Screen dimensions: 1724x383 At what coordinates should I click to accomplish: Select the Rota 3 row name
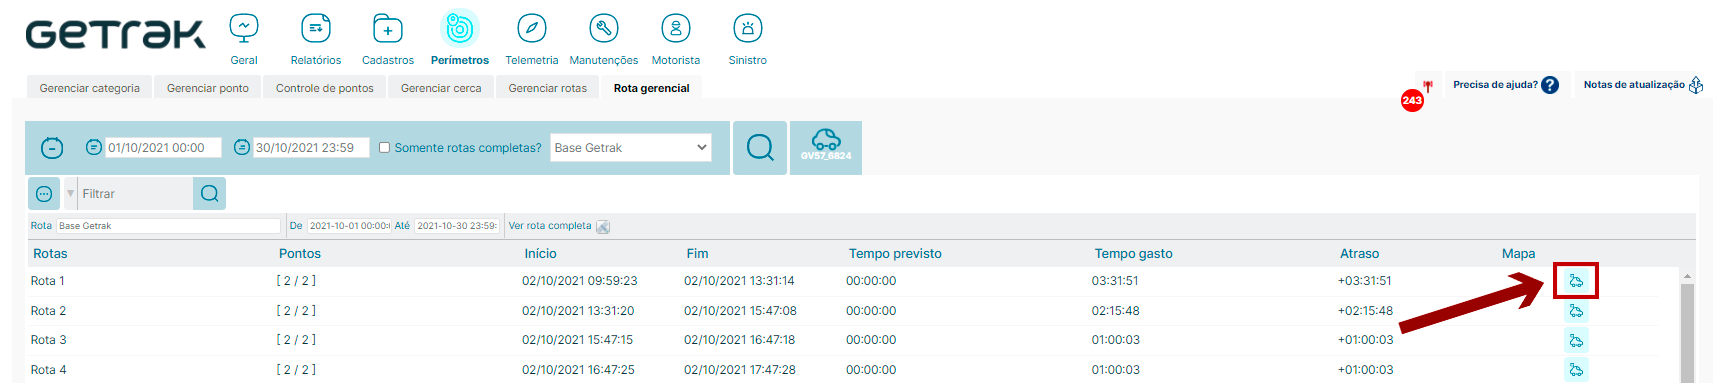click(48, 340)
